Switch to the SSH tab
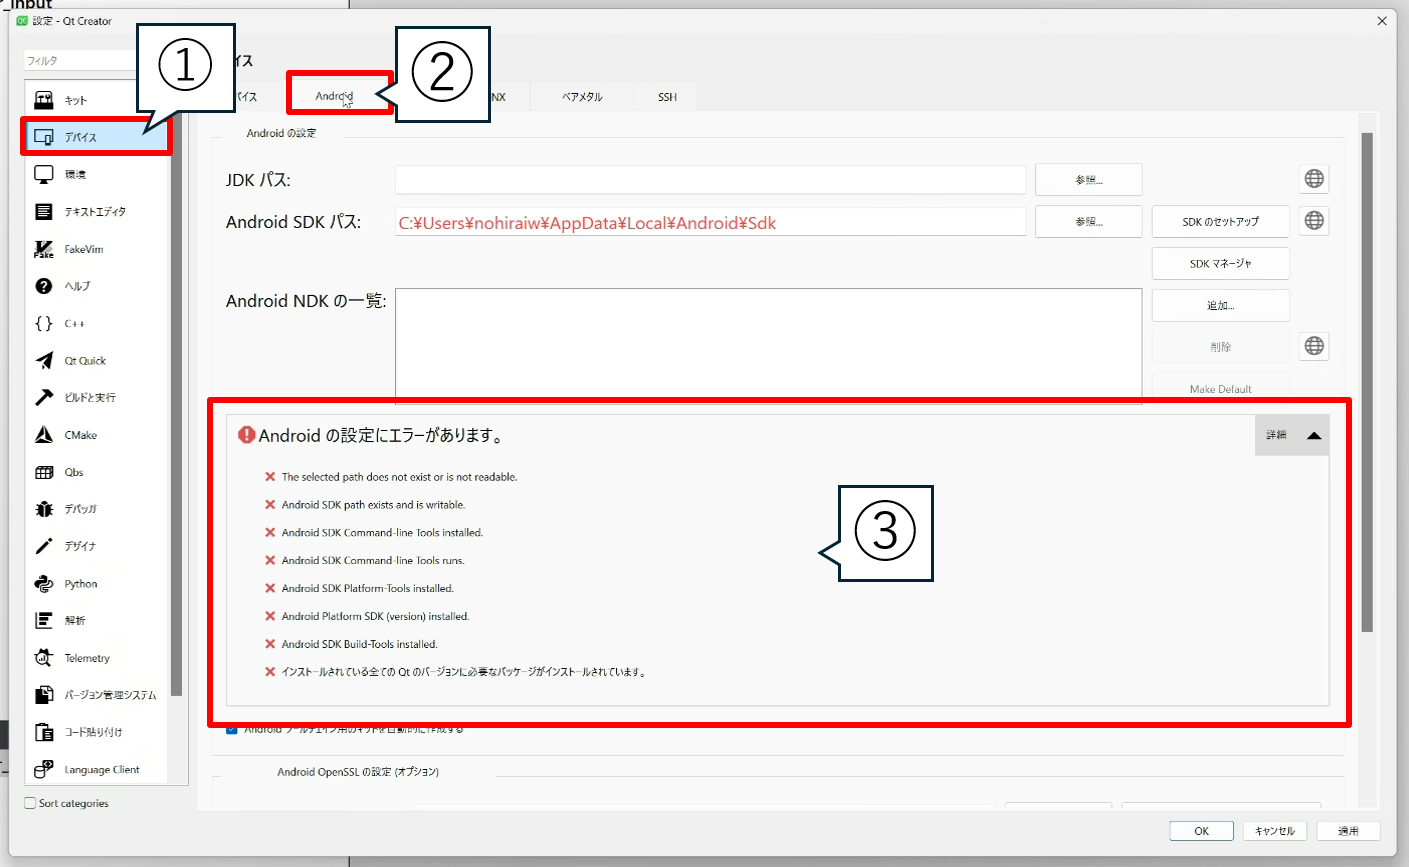Image resolution: width=1409 pixels, height=867 pixels. (667, 97)
